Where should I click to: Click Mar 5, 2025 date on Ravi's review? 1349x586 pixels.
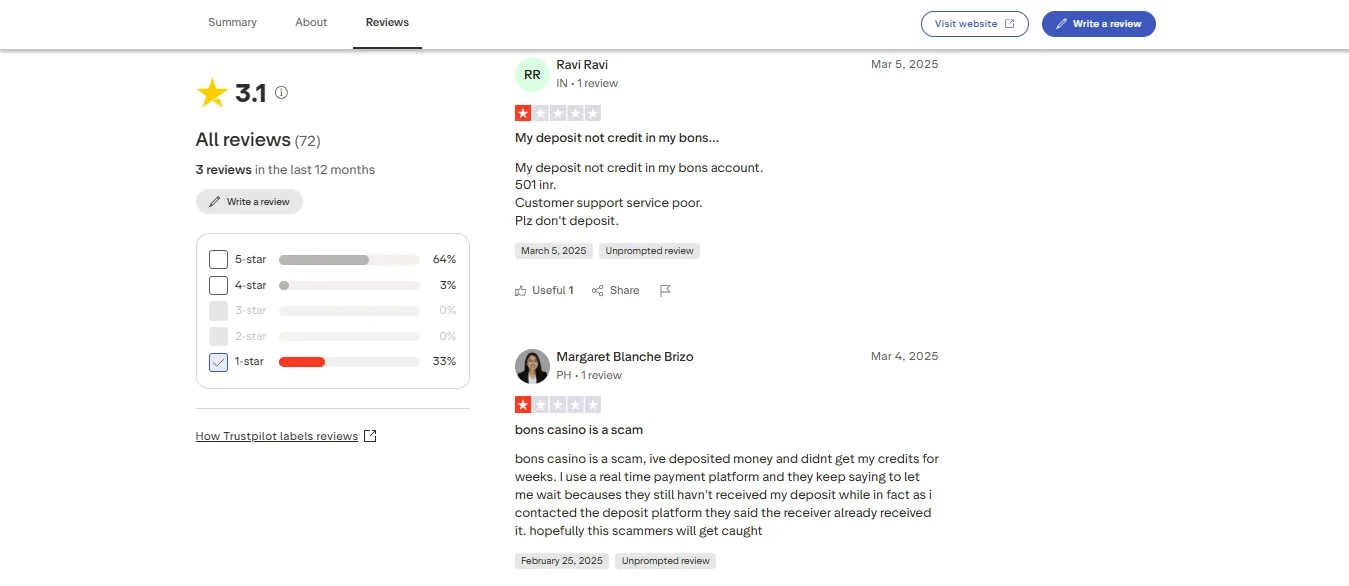[905, 64]
